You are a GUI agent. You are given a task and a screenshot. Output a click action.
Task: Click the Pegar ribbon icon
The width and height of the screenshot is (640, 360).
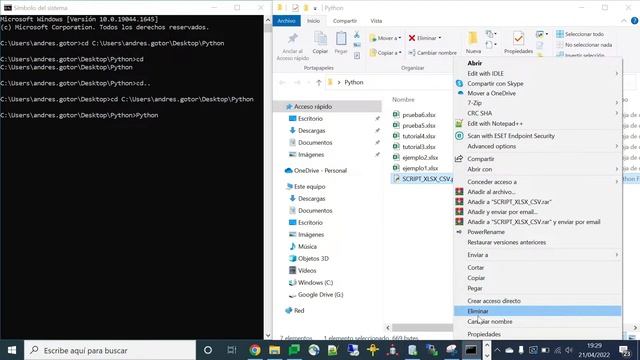pyautogui.click(x=341, y=43)
